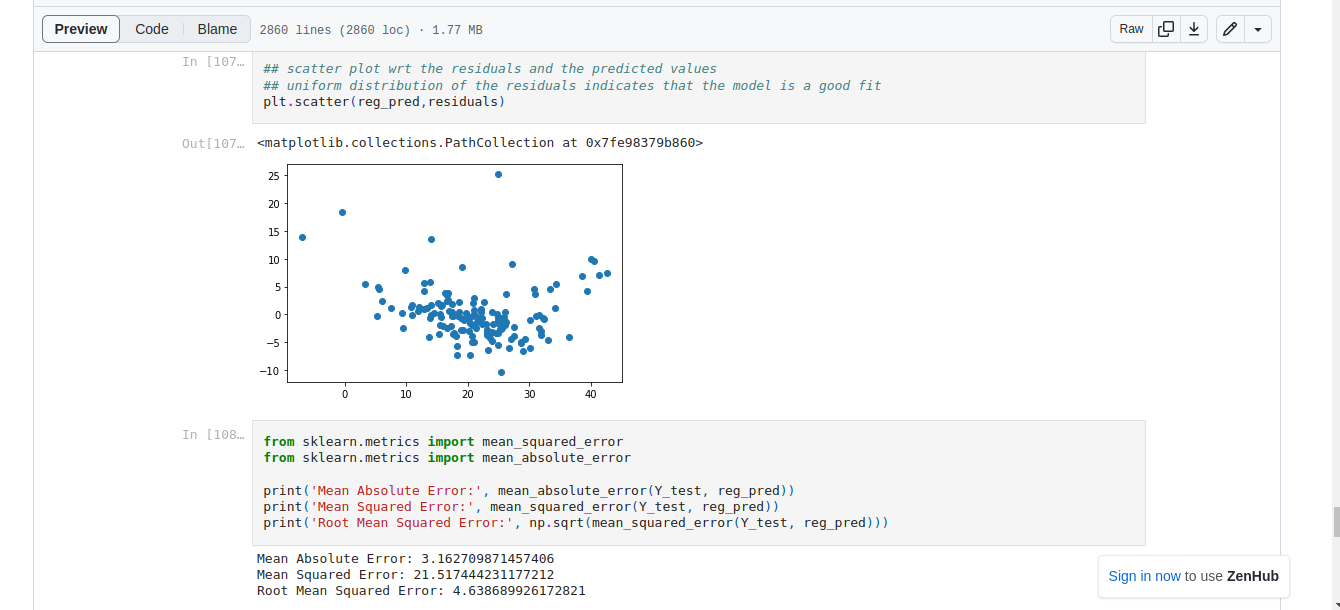Viewport: 1340px width, 610px height.
Task: Copy the raw file contents icon
Action: pos(1166,29)
